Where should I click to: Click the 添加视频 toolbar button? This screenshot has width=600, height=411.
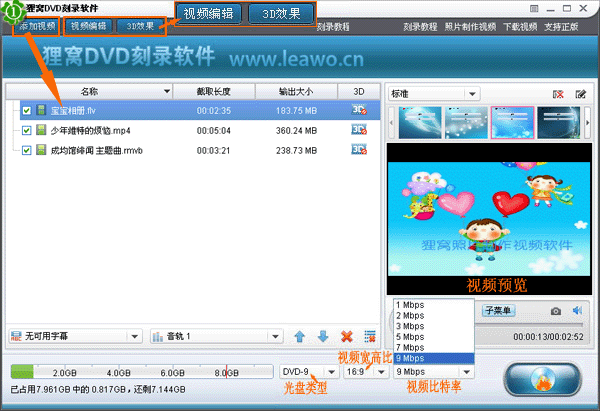(36, 26)
